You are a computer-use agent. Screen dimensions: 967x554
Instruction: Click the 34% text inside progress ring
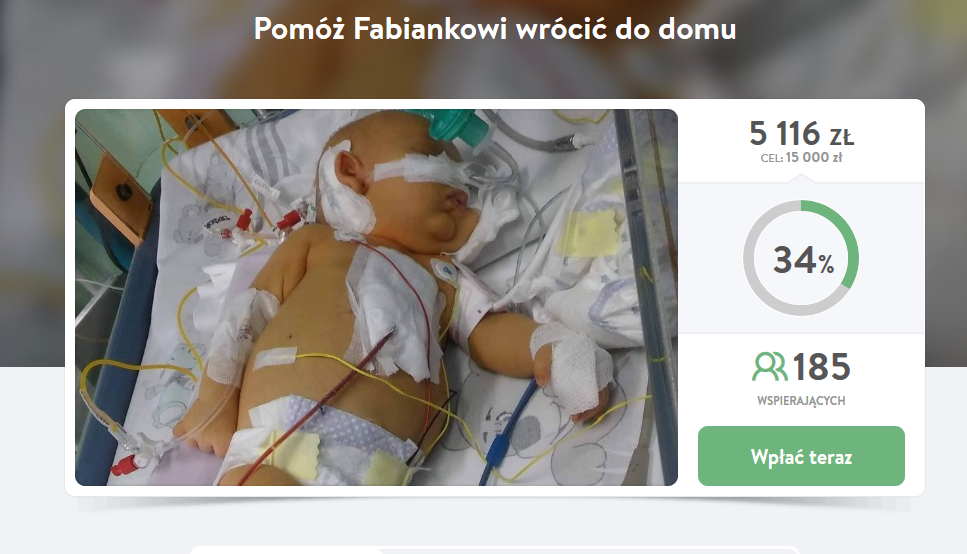pos(804,260)
